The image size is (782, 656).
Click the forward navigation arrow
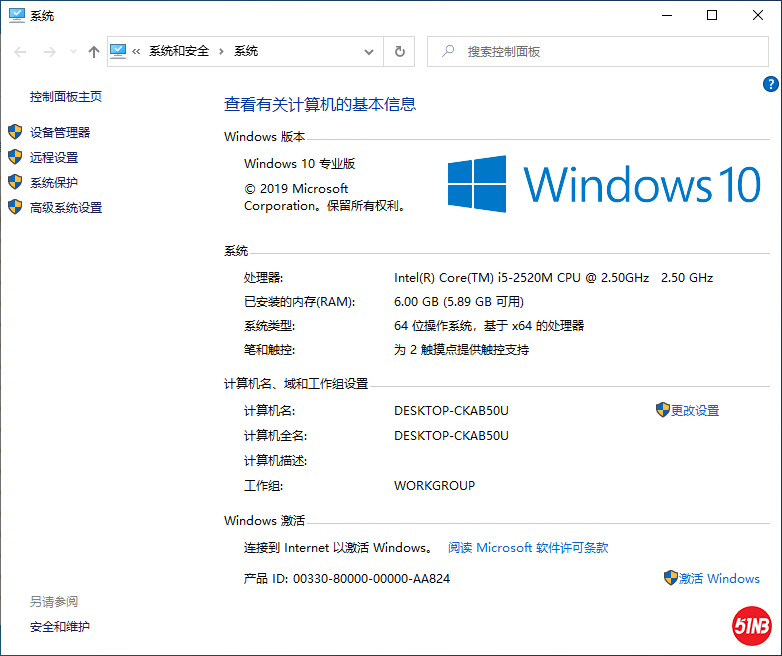point(50,52)
